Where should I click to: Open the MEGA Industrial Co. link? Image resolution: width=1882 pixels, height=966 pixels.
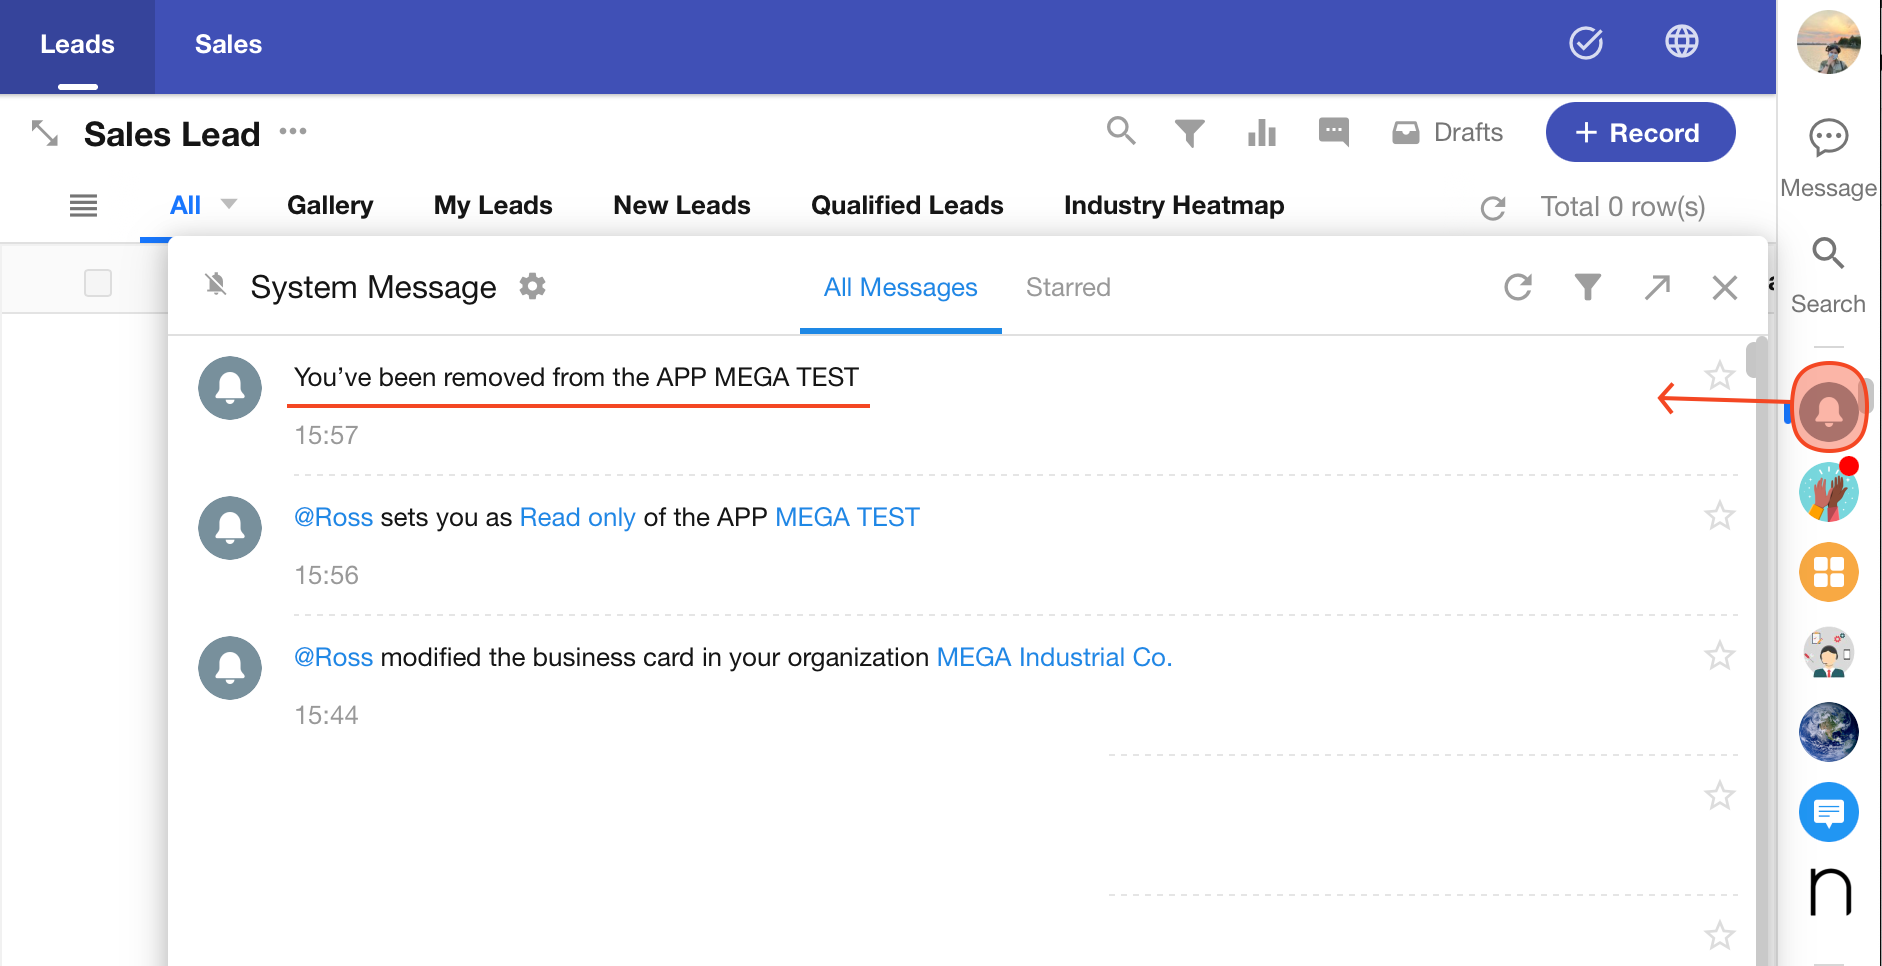(x=1054, y=657)
